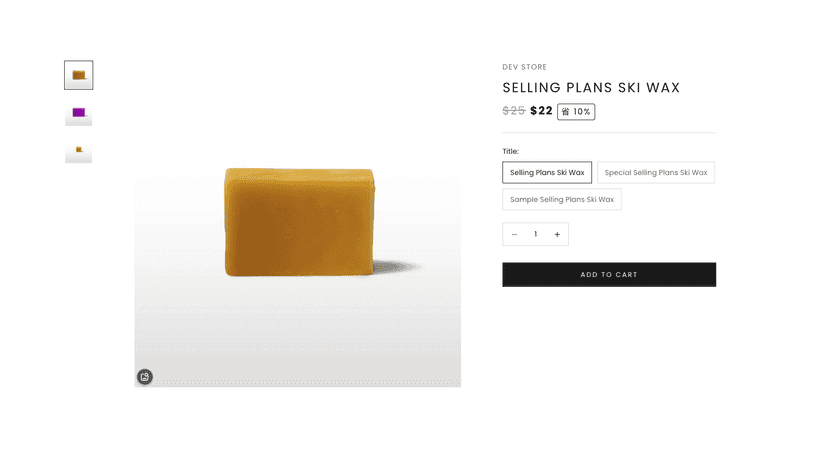This screenshot has height=466, width=828.
Task: Choose the Sample Selling Plans Ski Wax variant
Action: point(562,200)
